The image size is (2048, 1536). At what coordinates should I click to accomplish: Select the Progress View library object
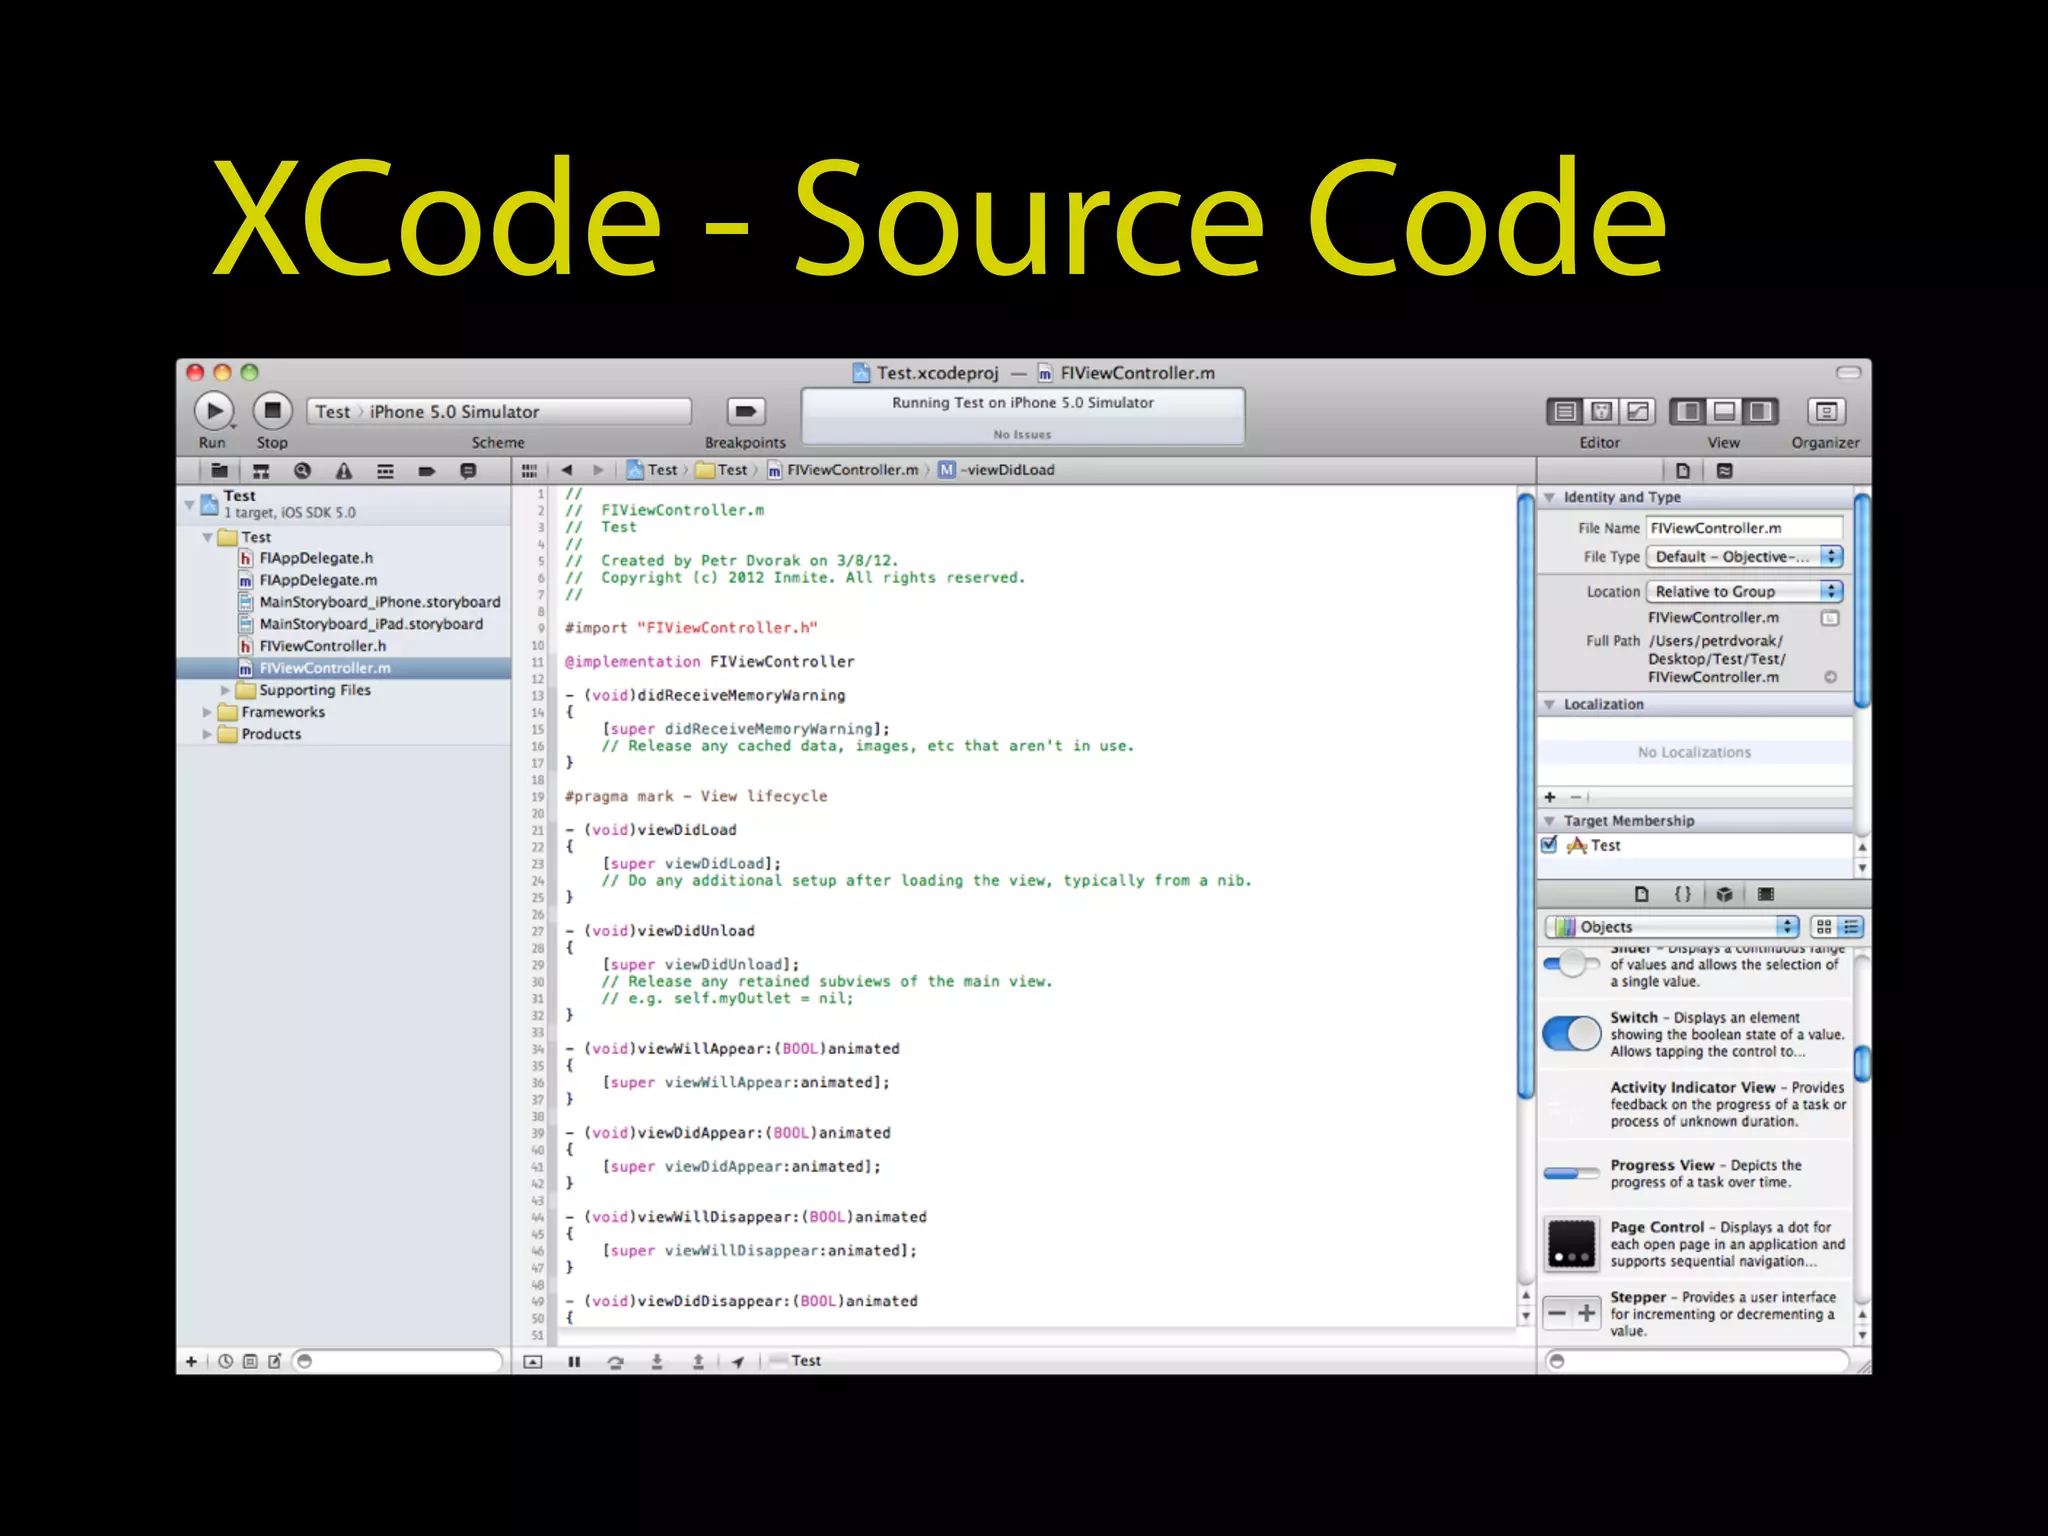pyautogui.click(x=1696, y=1173)
